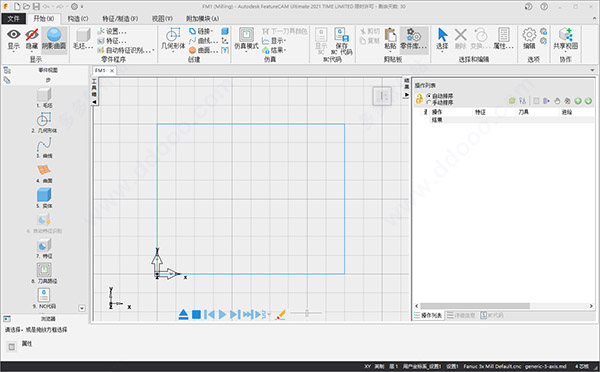Open the 特征/制造 ribbon tab
This screenshot has height=372, width=600.
120,18
